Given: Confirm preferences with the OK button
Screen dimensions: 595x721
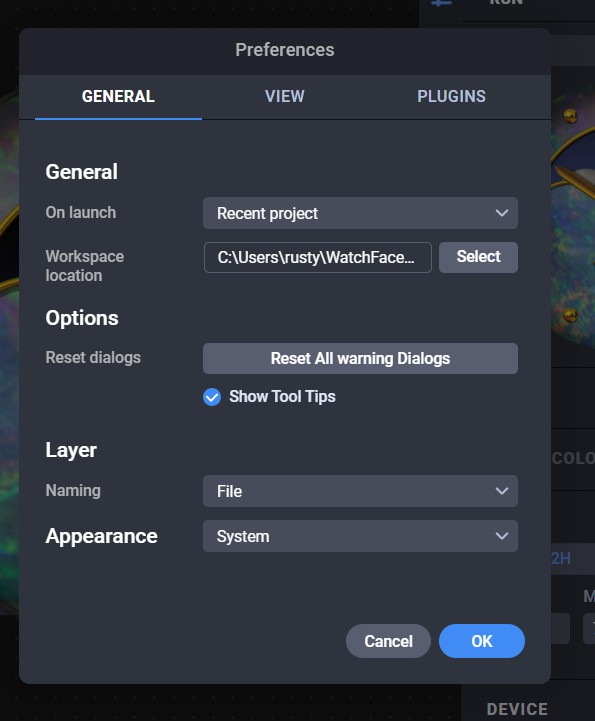Looking at the screenshot, I should [x=481, y=641].
